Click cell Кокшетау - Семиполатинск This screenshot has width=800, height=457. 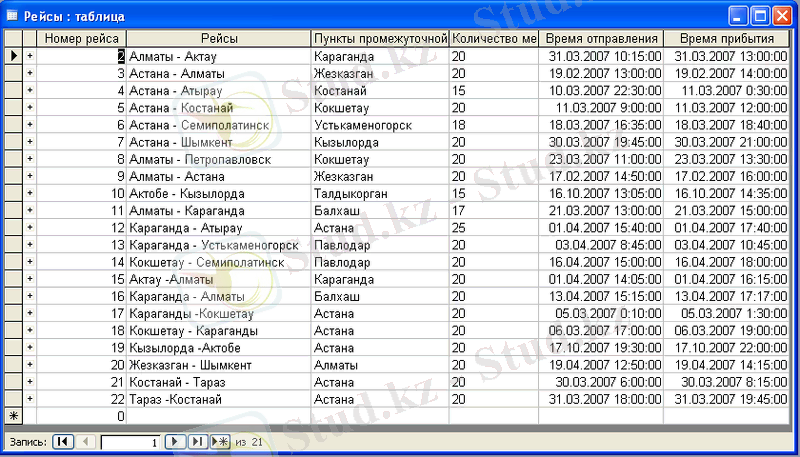[219, 262]
